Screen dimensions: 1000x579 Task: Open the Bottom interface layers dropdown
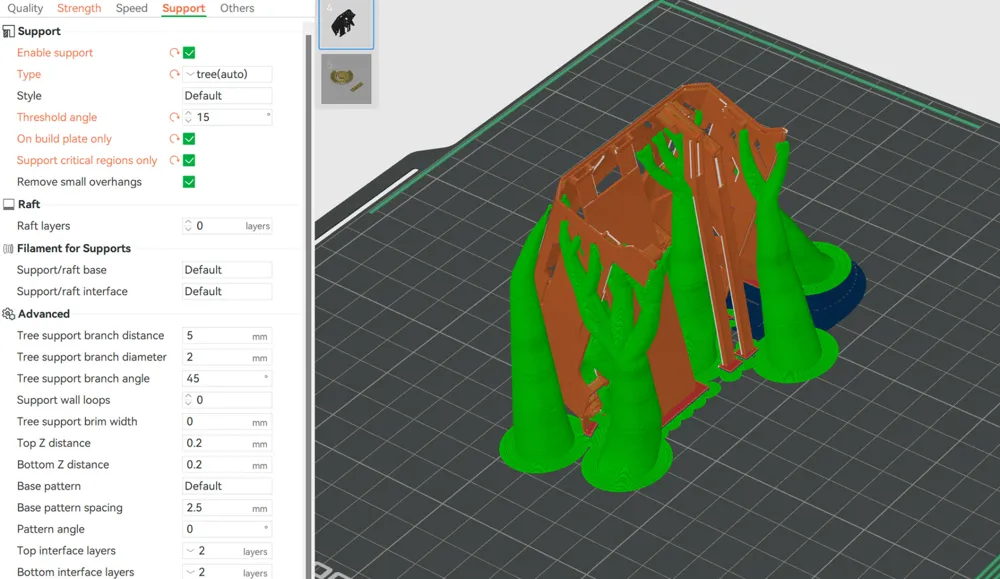coord(227,573)
